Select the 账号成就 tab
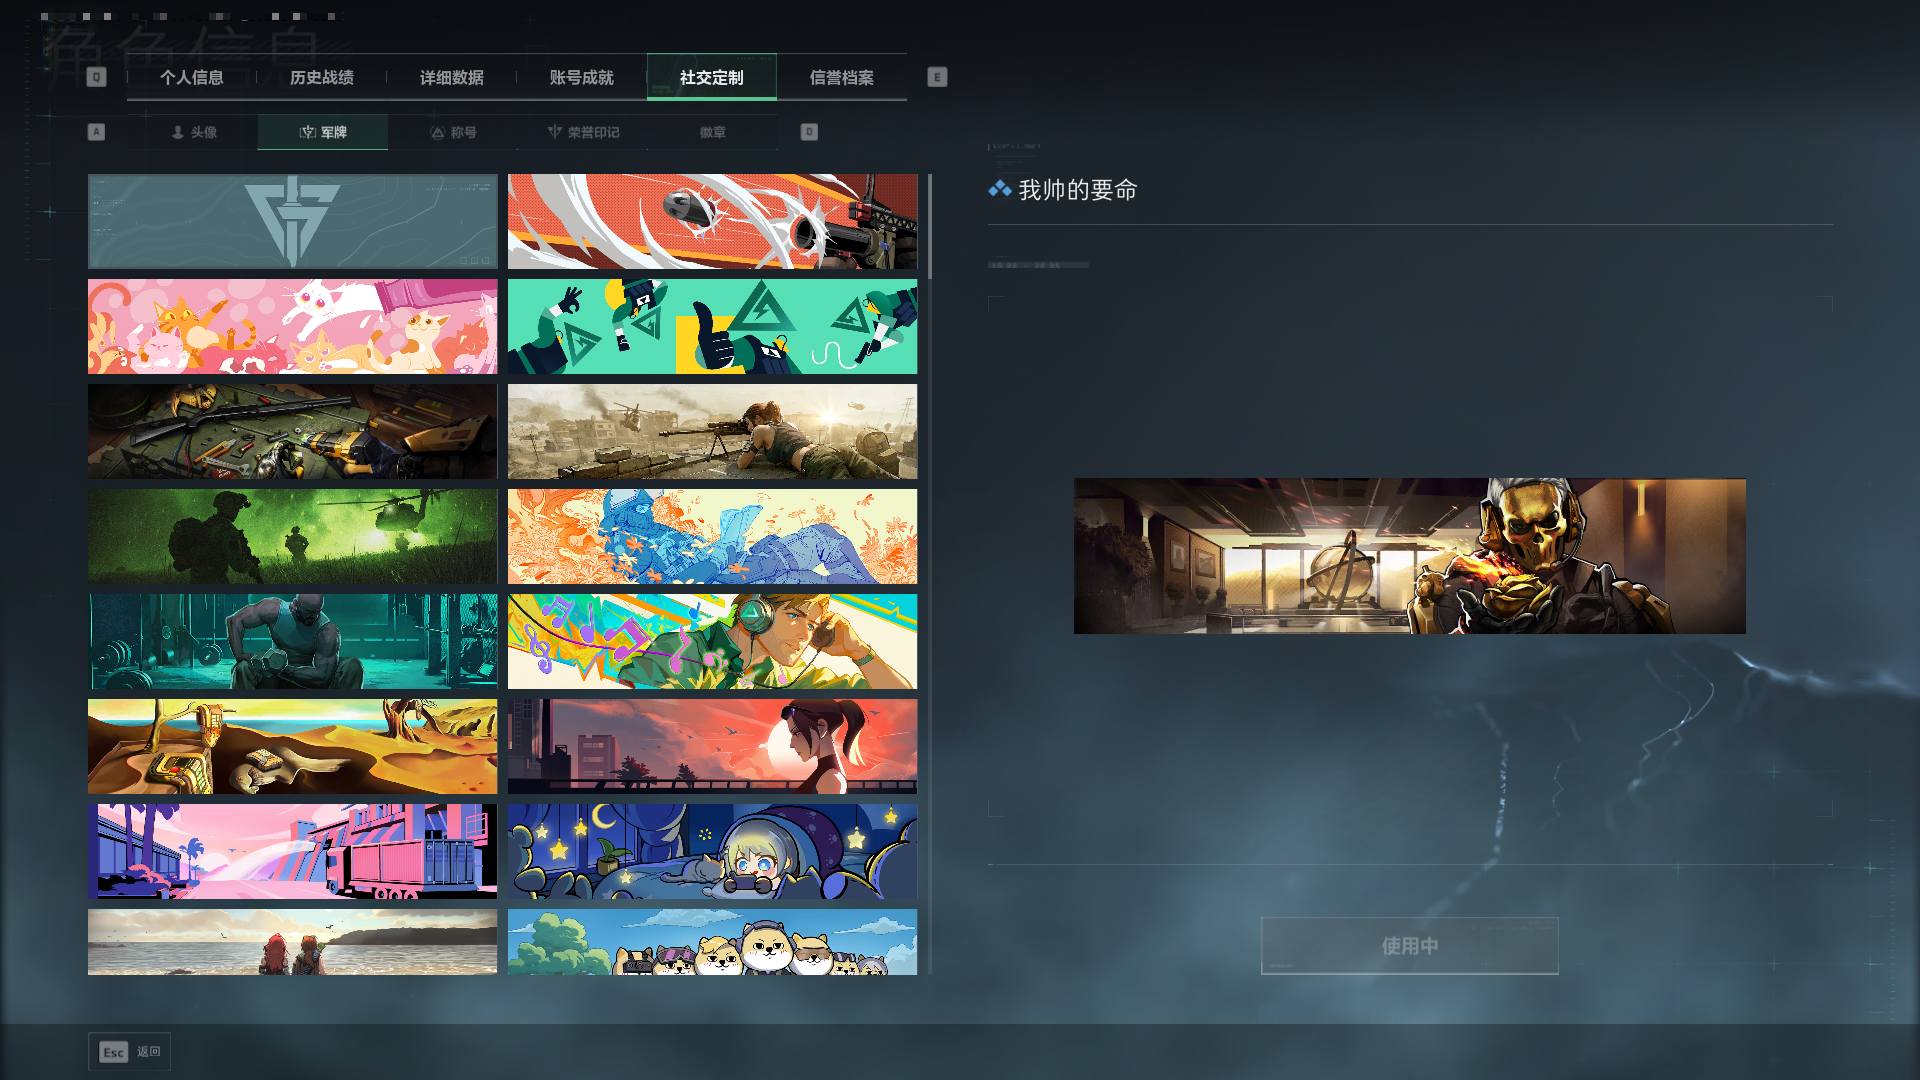Image resolution: width=1920 pixels, height=1080 pixels. click(x=581, y=78)
